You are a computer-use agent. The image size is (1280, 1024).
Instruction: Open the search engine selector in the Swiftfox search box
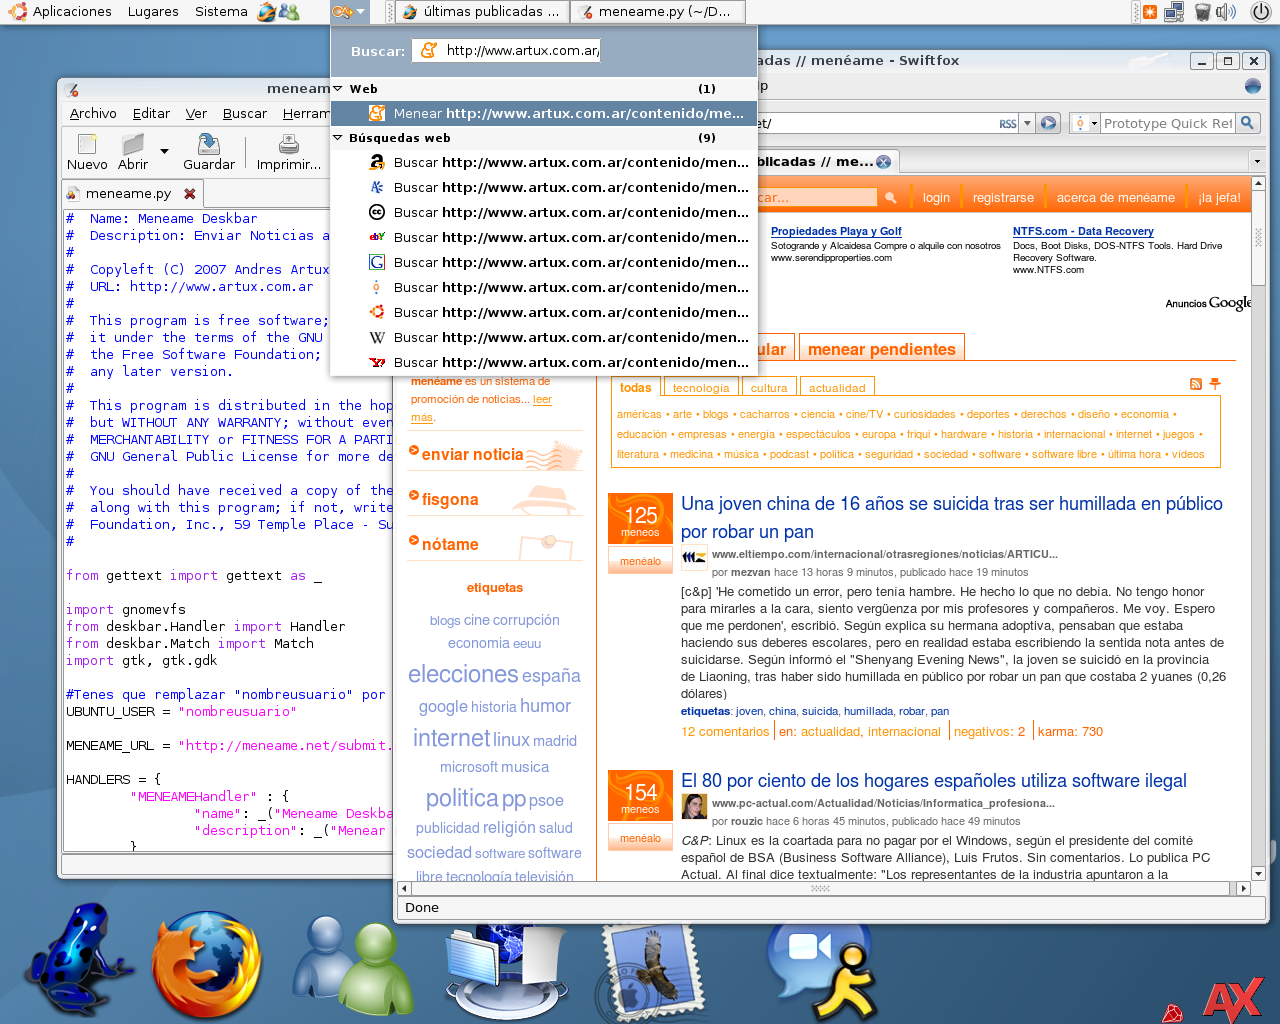point(1084,123)
